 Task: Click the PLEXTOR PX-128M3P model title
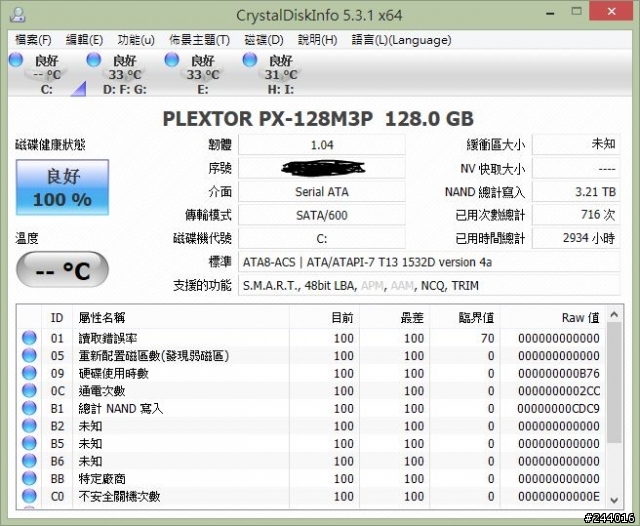(x=318, y=119)
